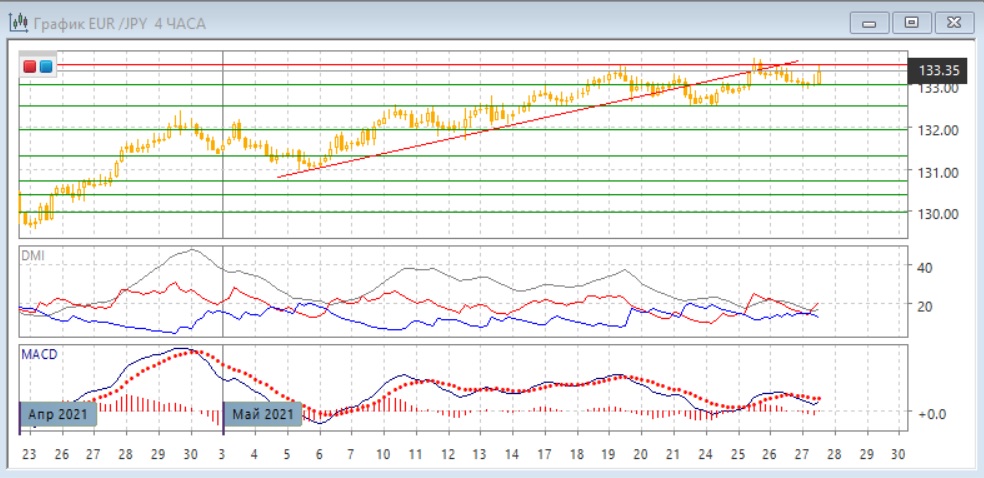Click the 132.00 price axis label
The width and height of the screenshot is (984, 478).
pos(940,130)
